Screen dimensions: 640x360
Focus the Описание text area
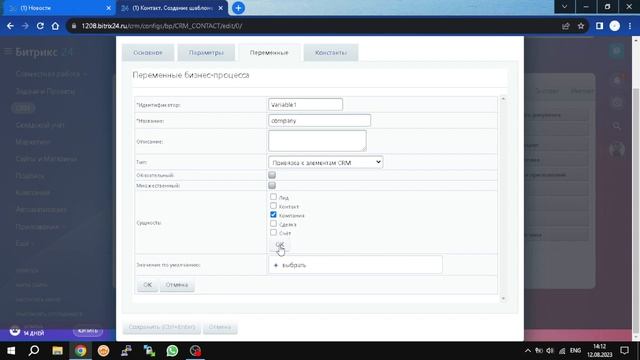tap(317, 141)
